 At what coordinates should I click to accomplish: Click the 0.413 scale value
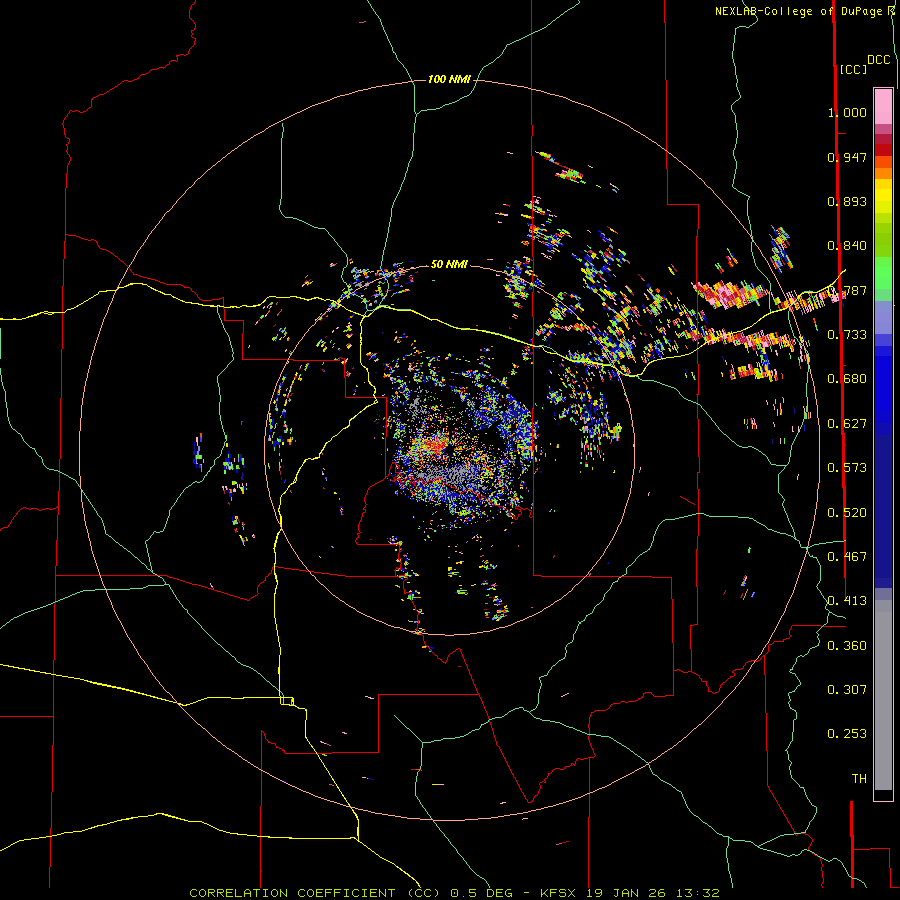coord(847,601)
